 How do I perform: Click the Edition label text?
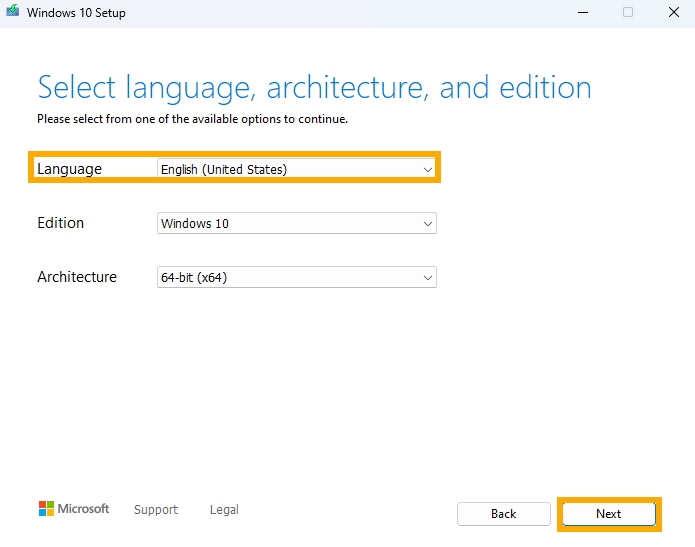61,223
